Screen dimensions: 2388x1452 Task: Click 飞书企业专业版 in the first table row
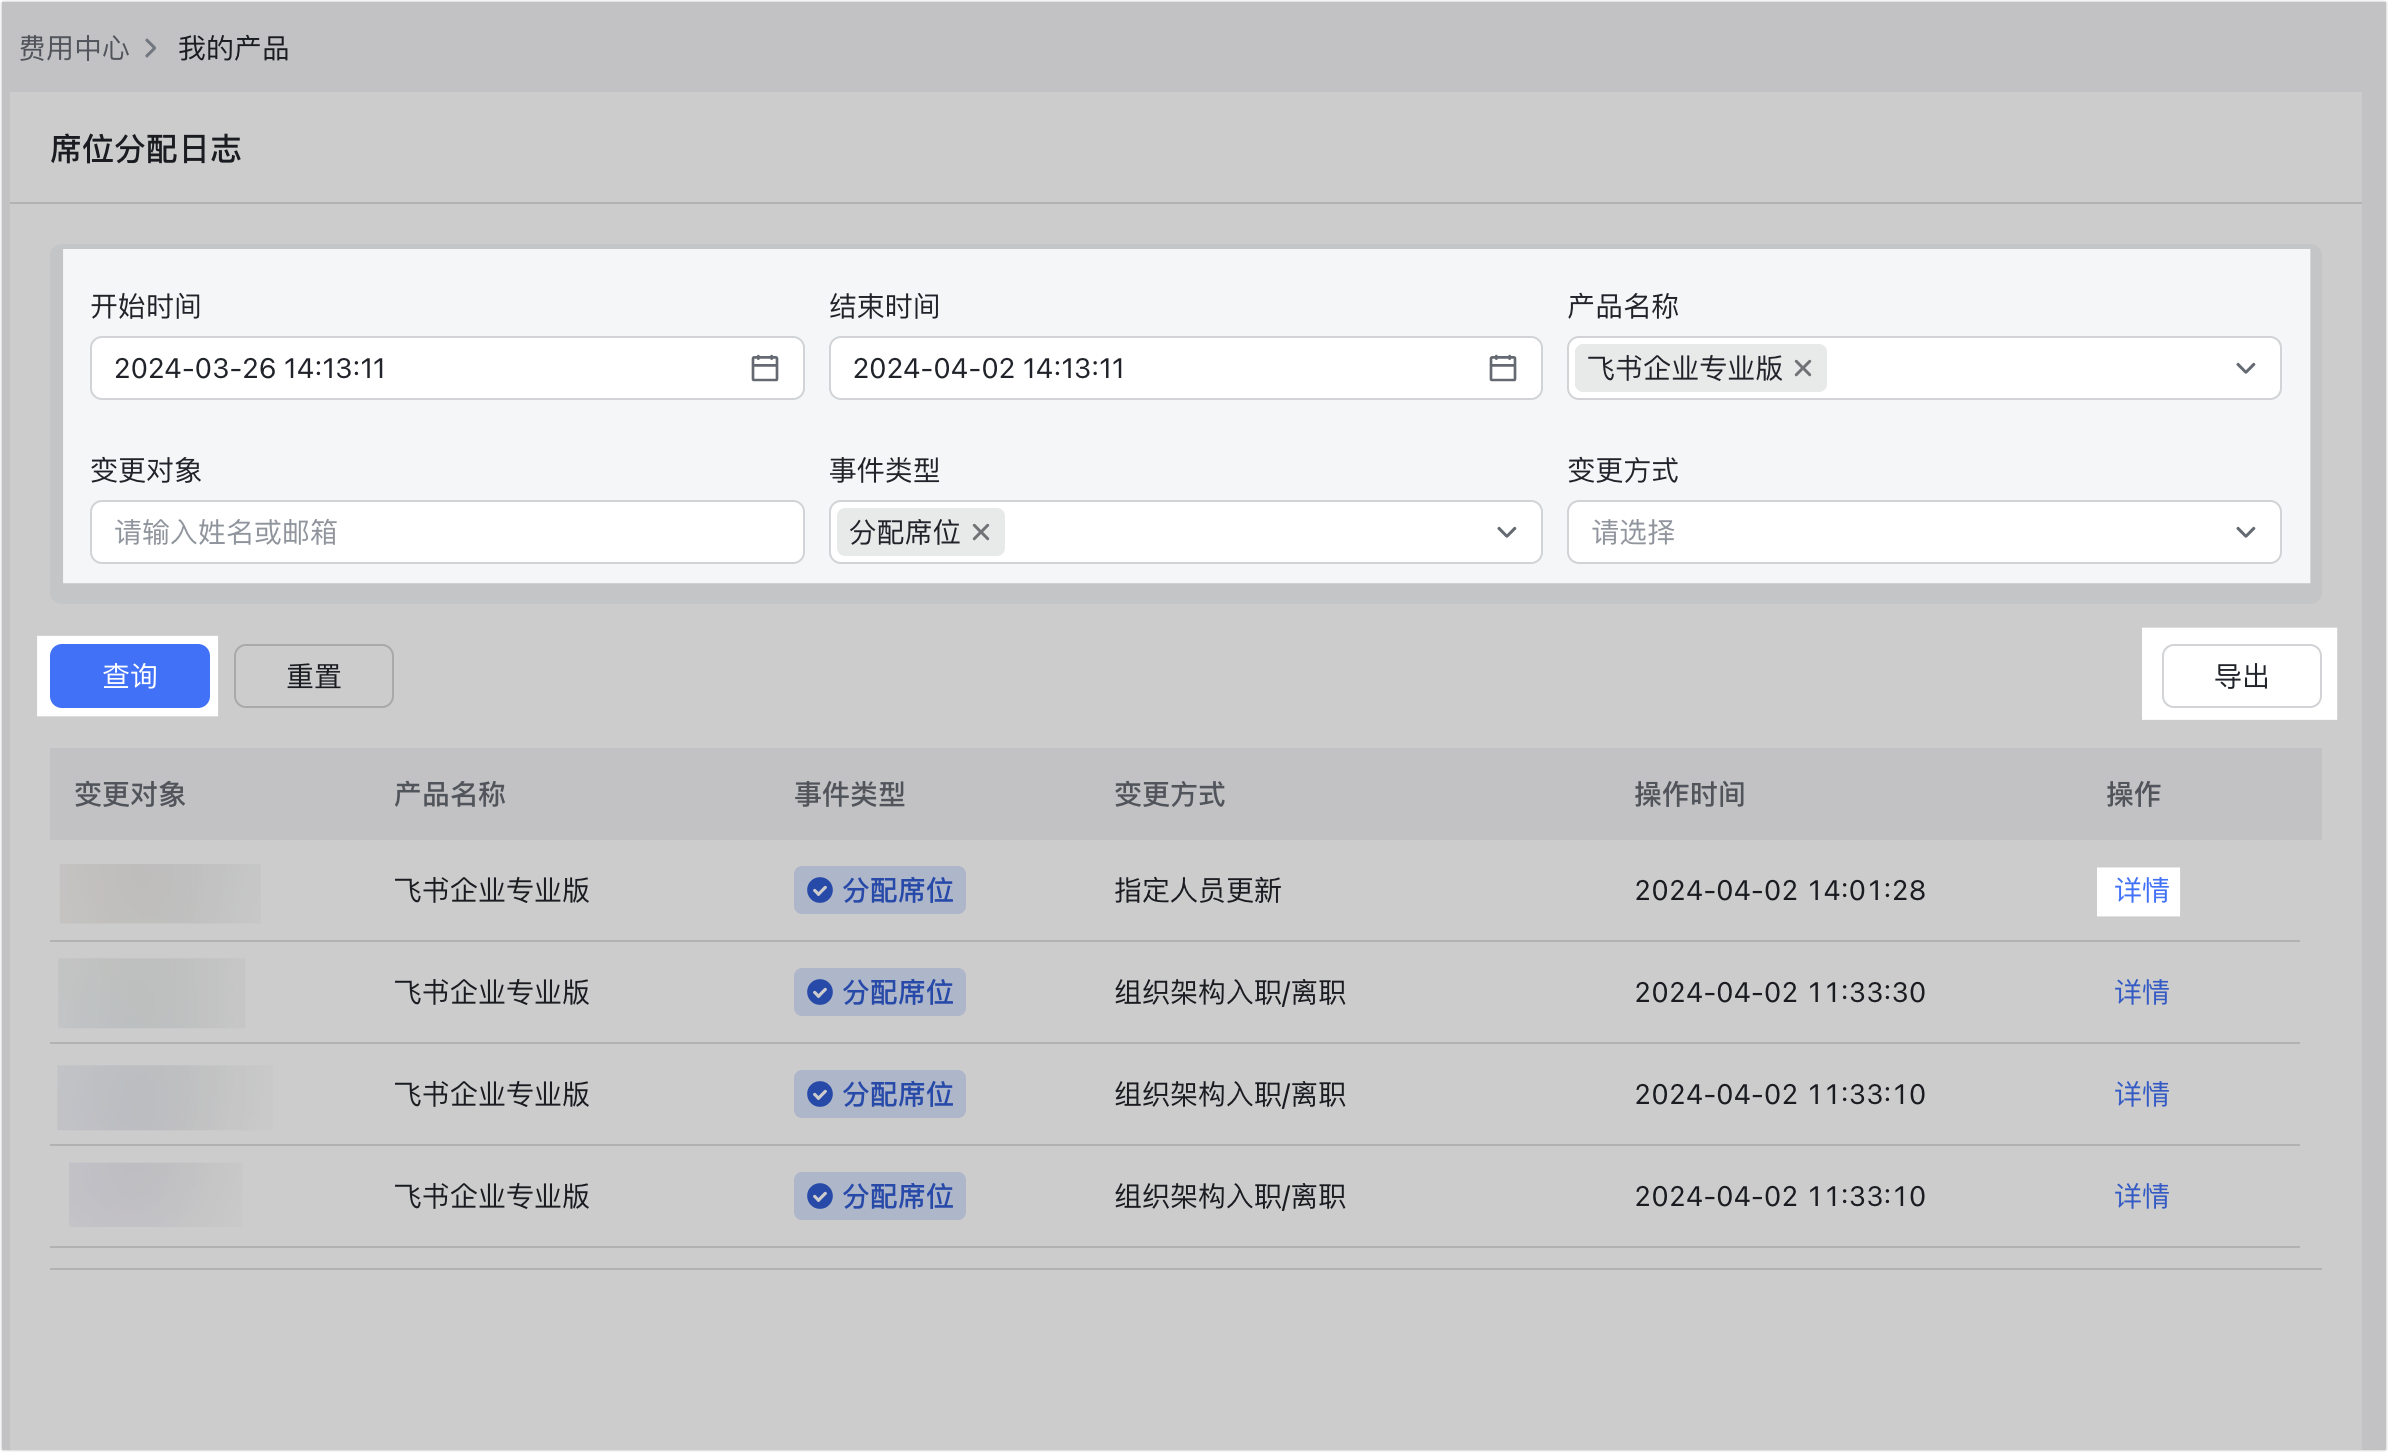[x=492, y=890]
